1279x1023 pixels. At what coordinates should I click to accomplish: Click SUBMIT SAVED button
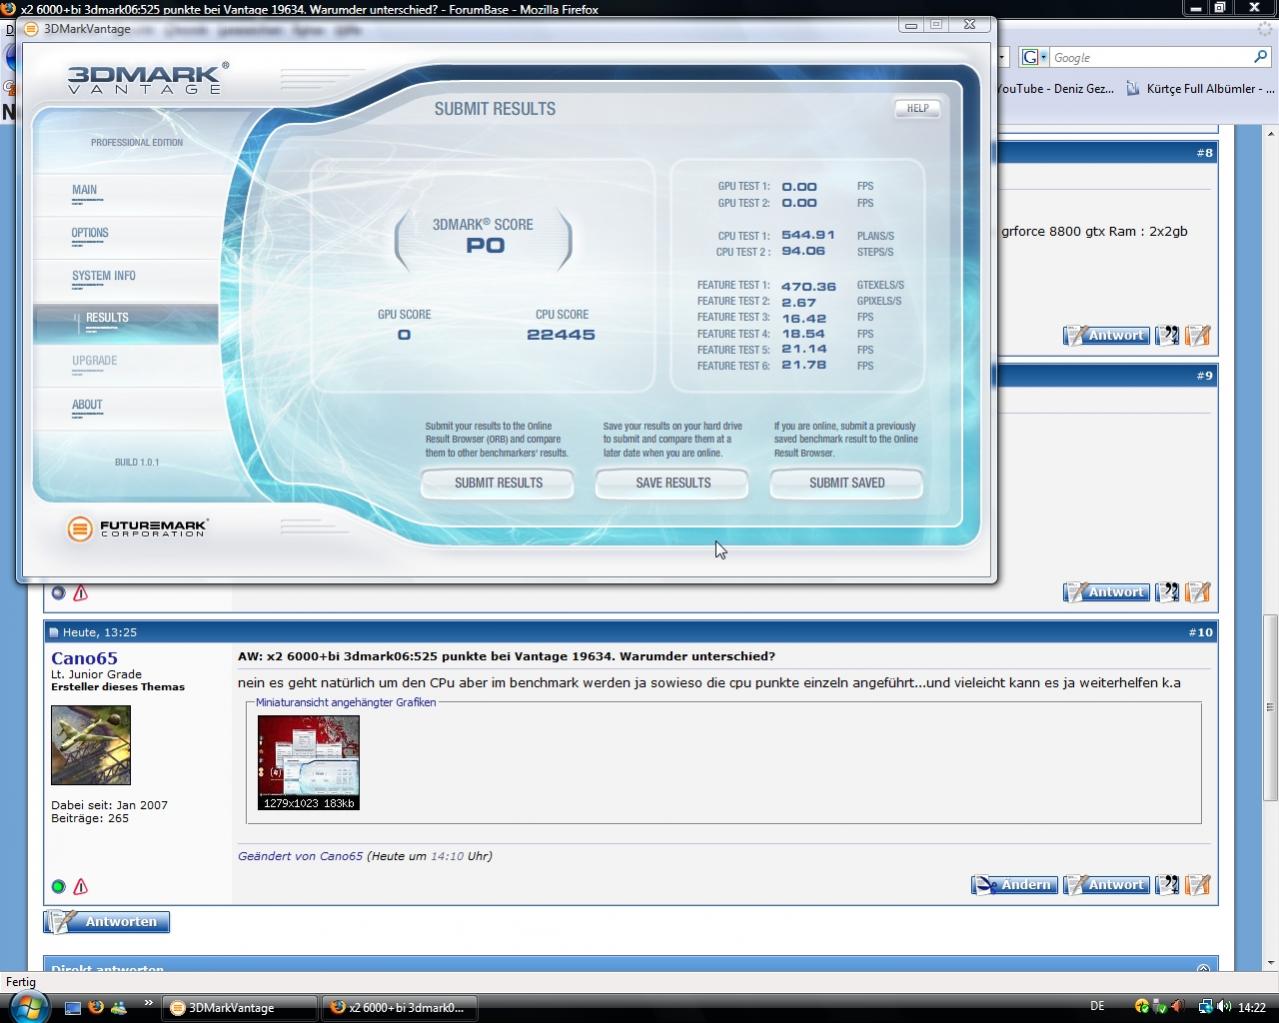click(847, 483)
